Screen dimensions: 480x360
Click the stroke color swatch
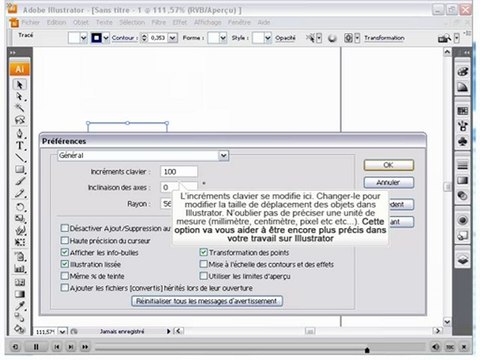point(96,38)
